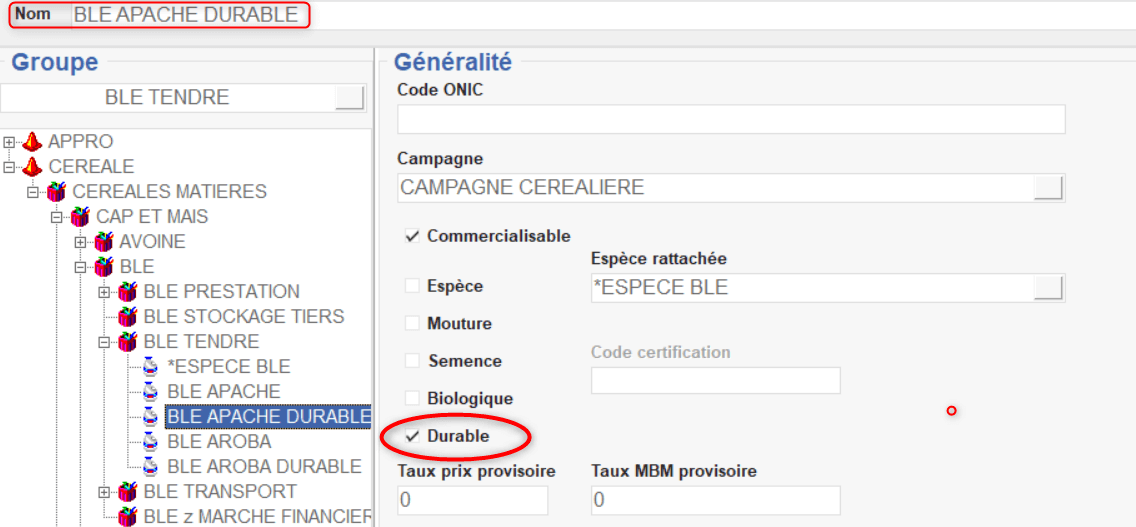This screenshot has height=527, width=1136.
Task: Click the flask icon beside *ESPECE BLE
Action: tap(151, 367)
